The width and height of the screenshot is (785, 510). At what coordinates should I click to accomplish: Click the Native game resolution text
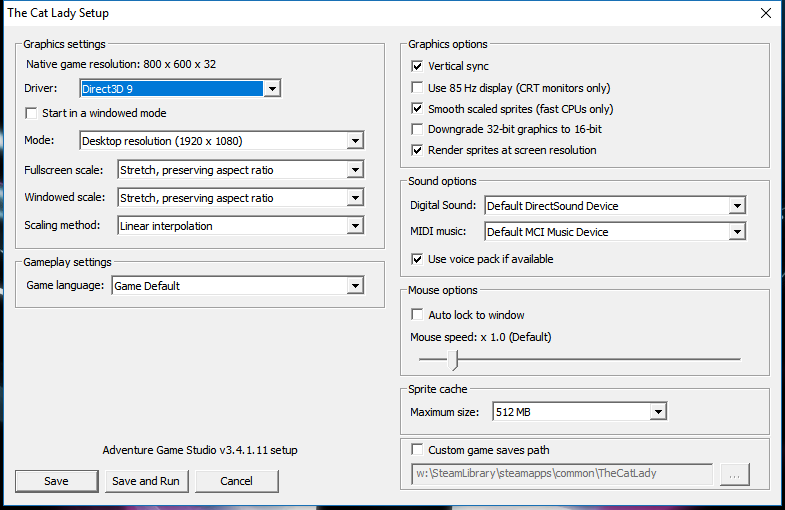tap(121, 64)
